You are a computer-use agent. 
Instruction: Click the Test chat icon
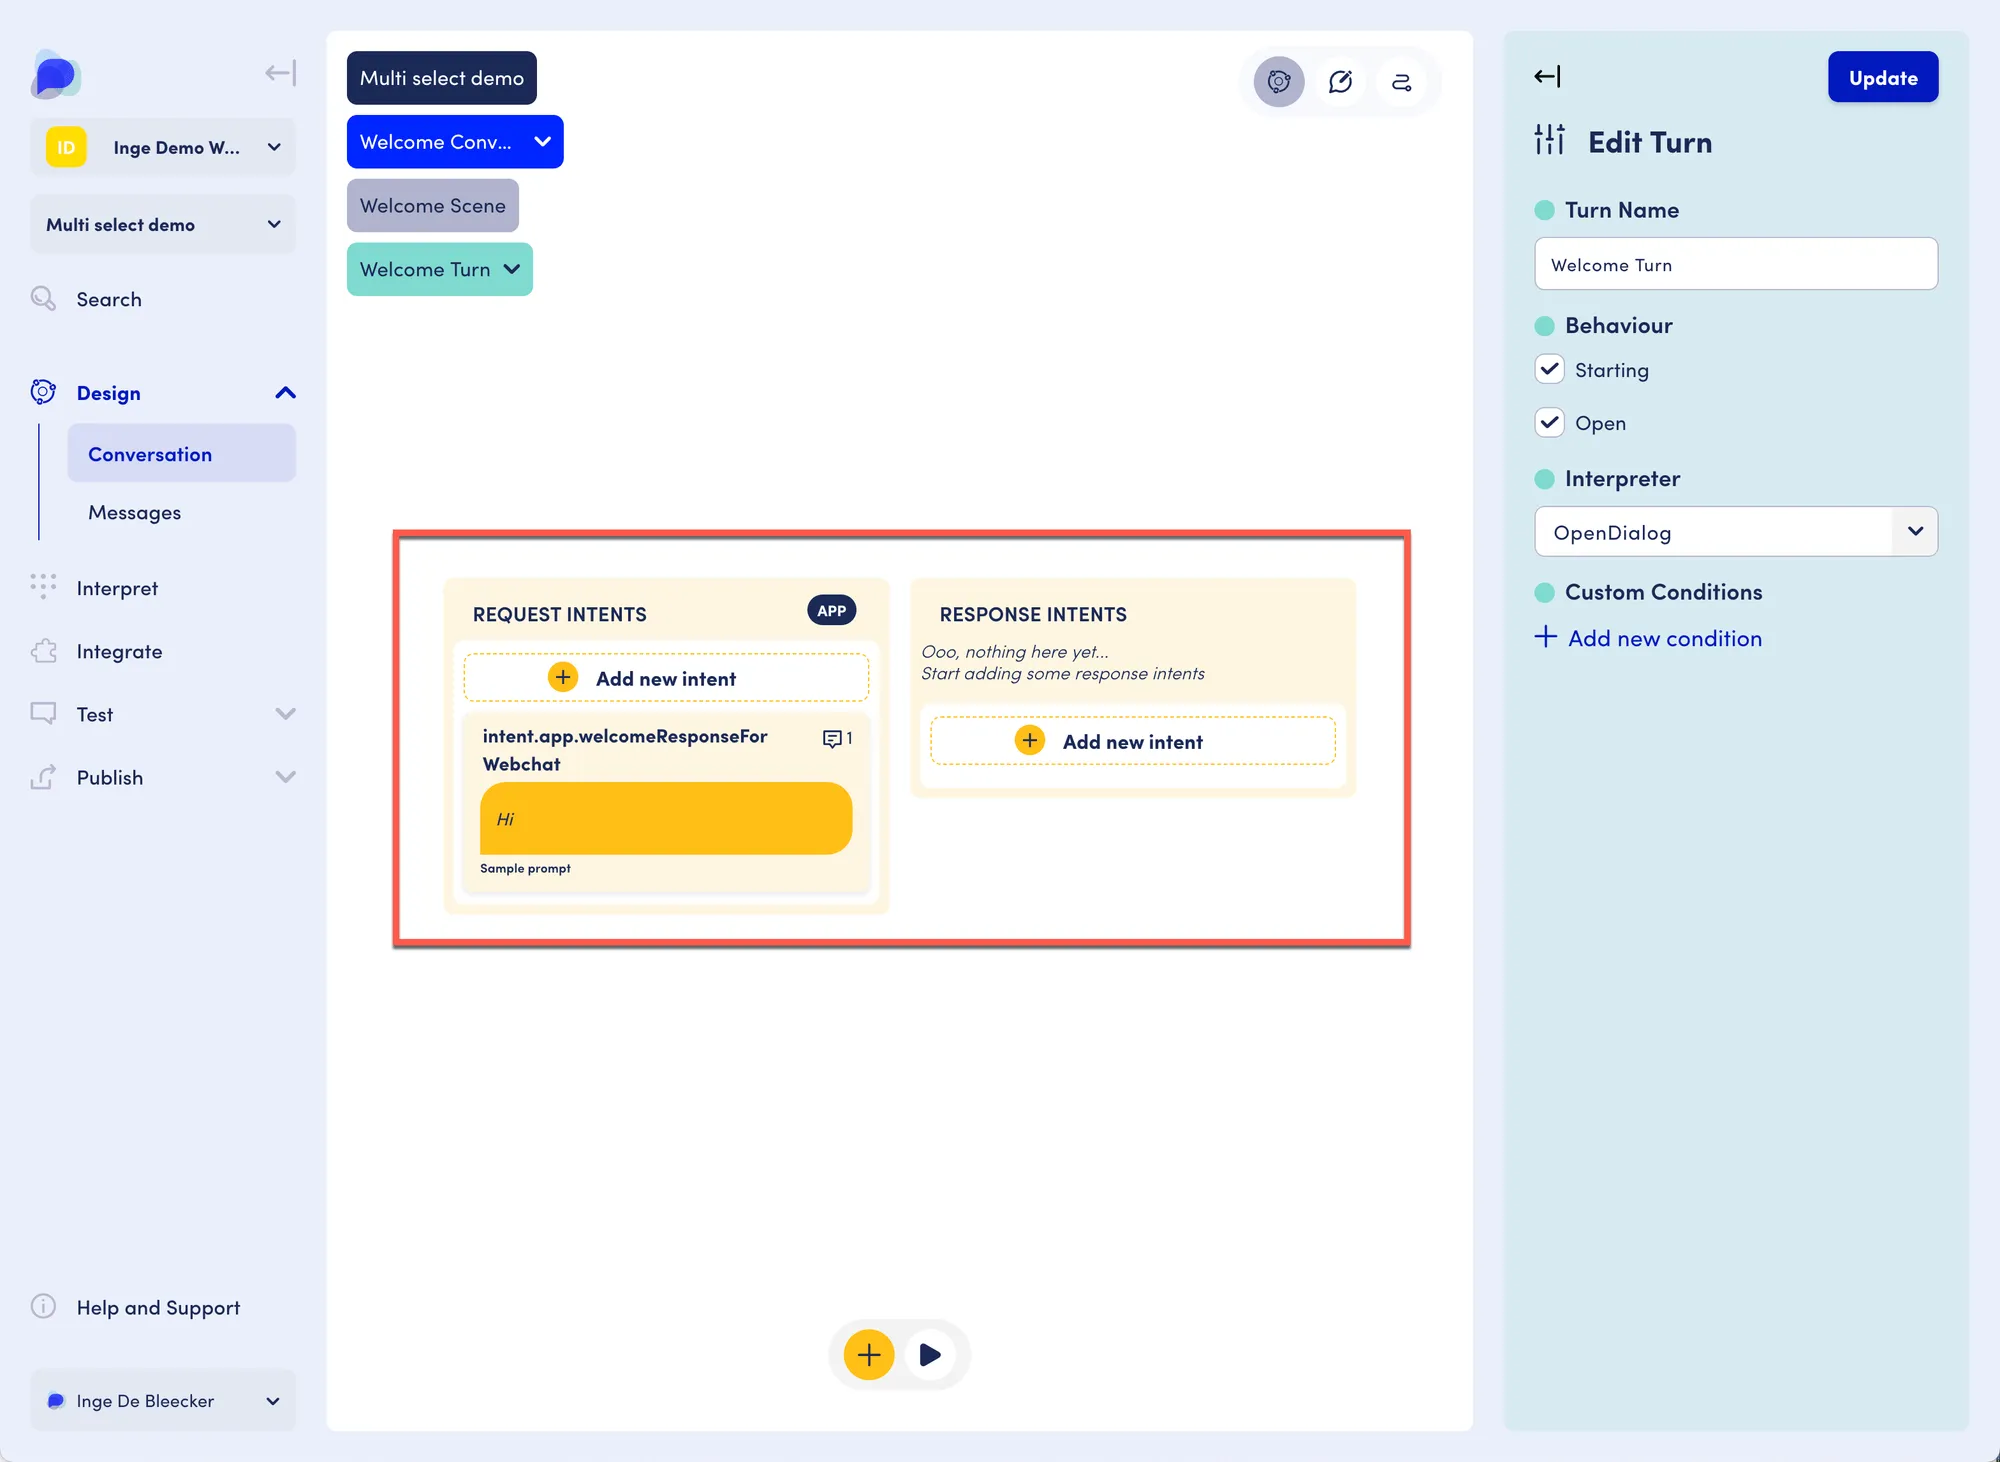click(43, 713)
